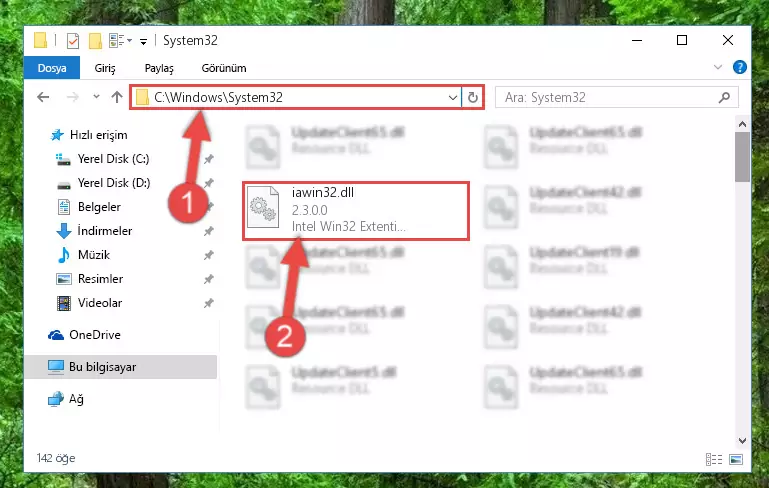Click the search magnifier icon

[x=724, y=98]
